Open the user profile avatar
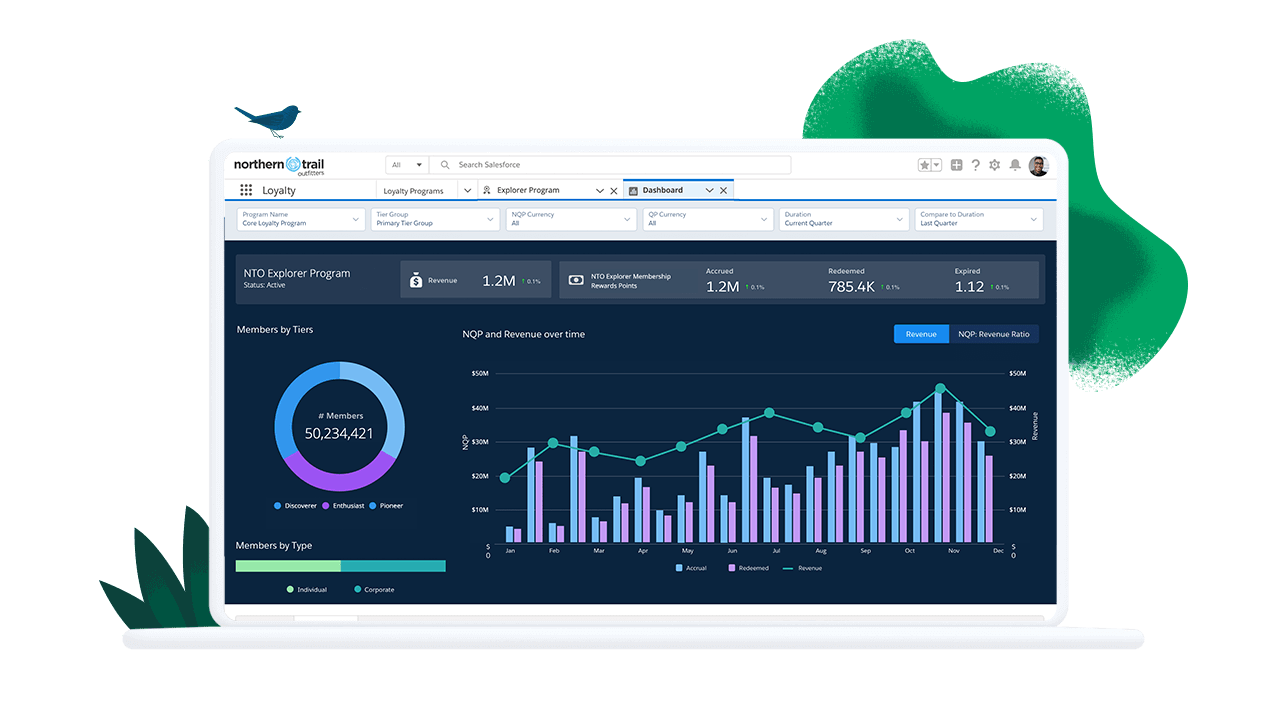Screen dimensions: 1268x714 1038,165
